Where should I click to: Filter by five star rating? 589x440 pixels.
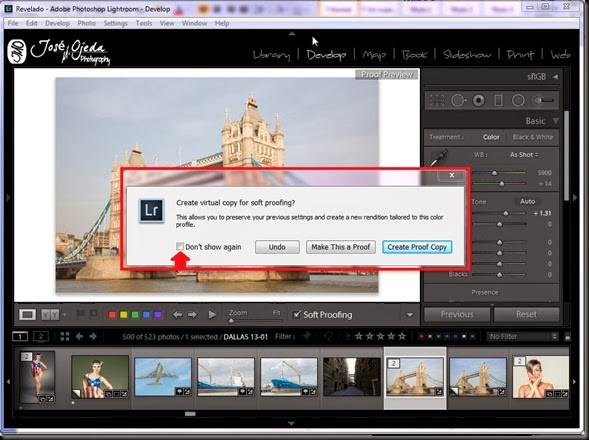coord(402,336)
